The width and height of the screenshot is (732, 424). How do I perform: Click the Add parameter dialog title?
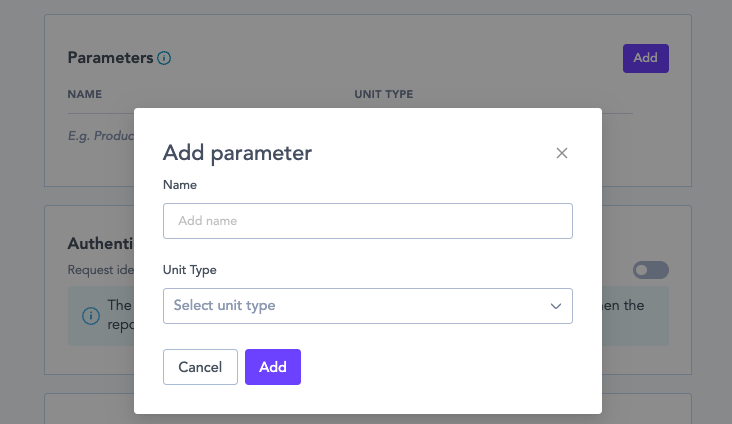(237, 153)
